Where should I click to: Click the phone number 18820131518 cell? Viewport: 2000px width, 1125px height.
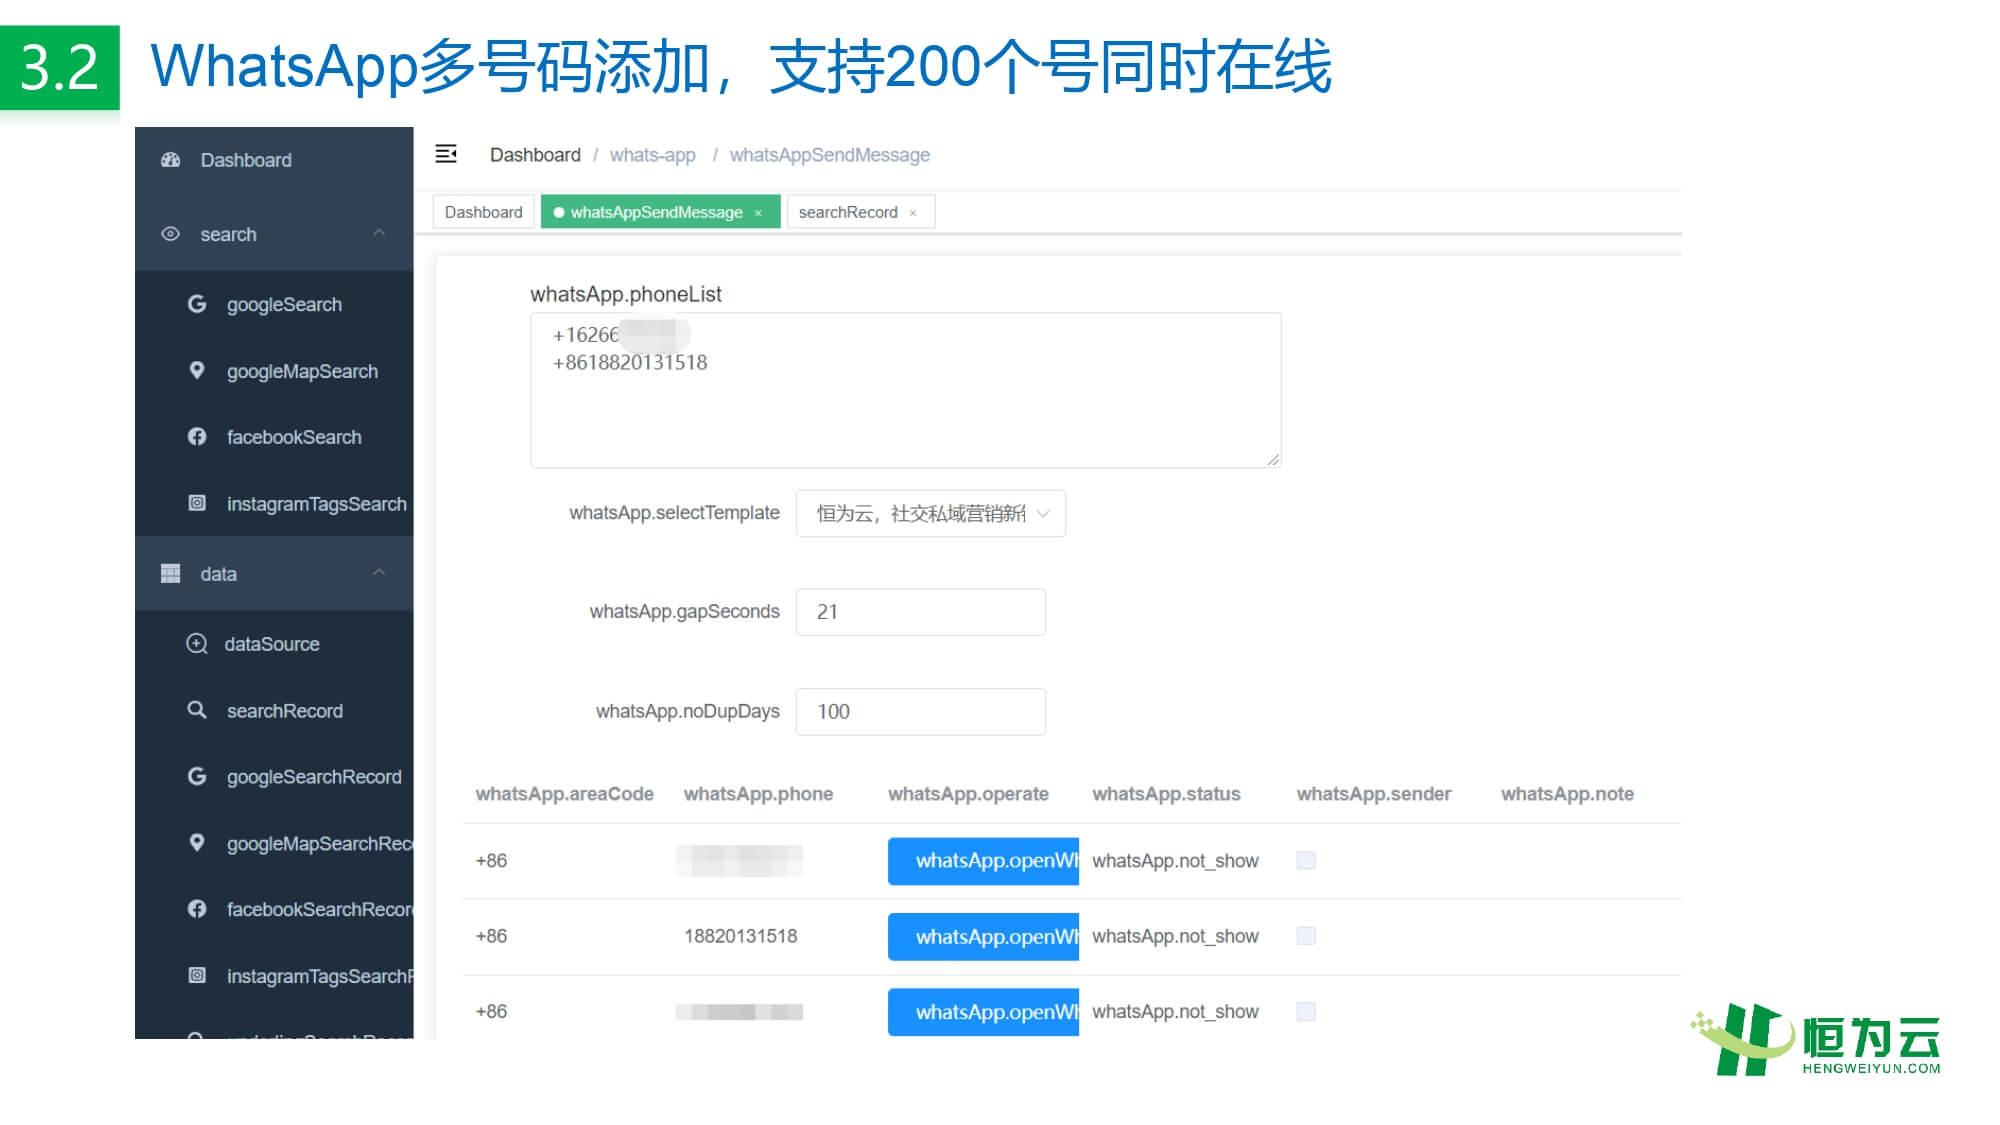pos(740,936)
